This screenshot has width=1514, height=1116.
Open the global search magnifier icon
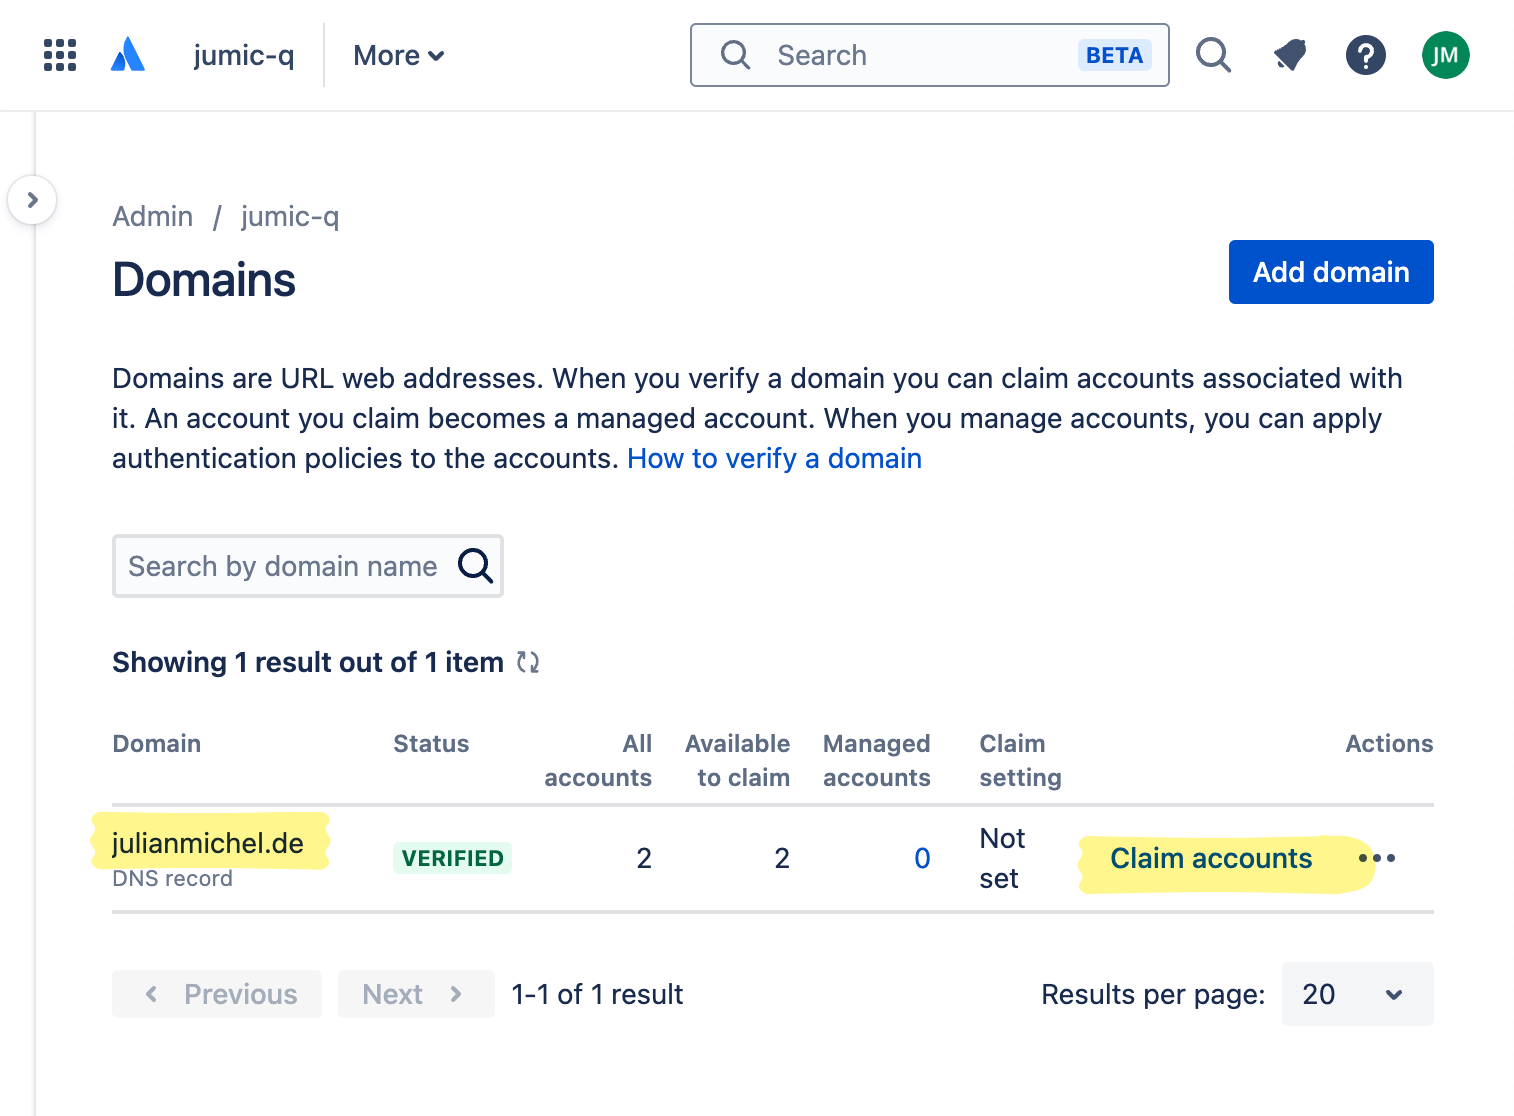pyautogui.click(x=1213, y=55)
